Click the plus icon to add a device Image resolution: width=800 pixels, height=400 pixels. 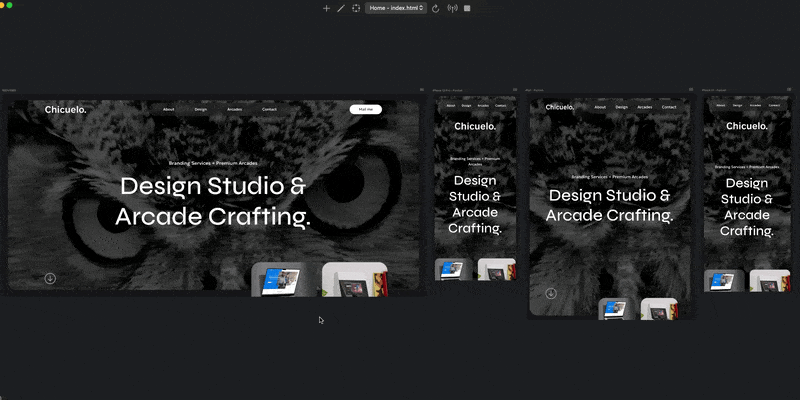tap(326, 8)
